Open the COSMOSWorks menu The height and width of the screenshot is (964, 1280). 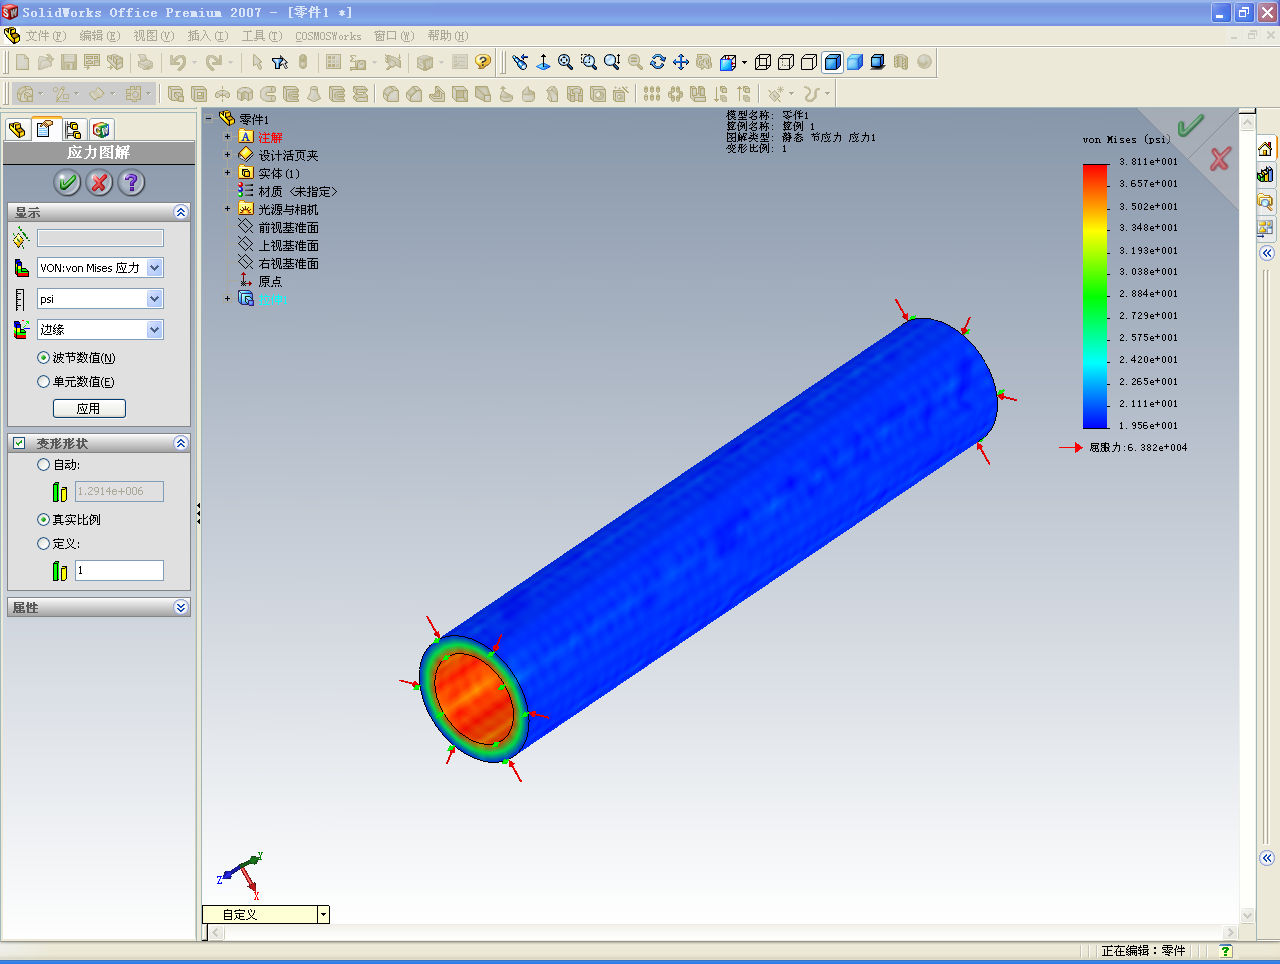point(328,36)
